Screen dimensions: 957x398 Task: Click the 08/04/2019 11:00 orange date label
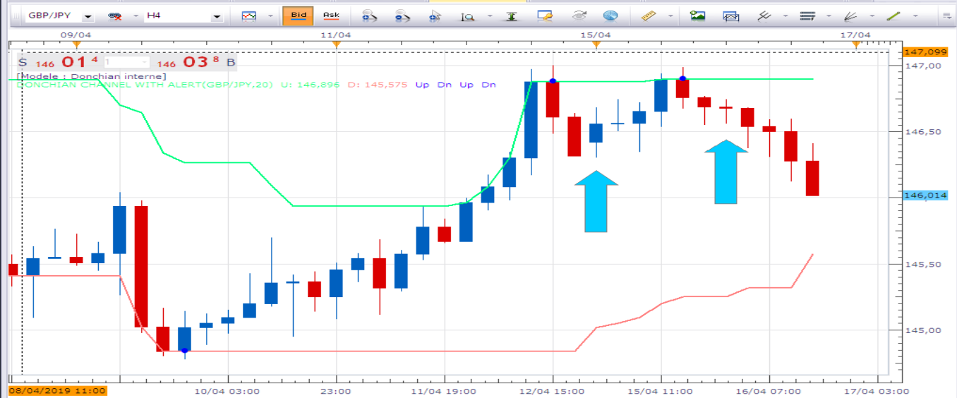57,391
